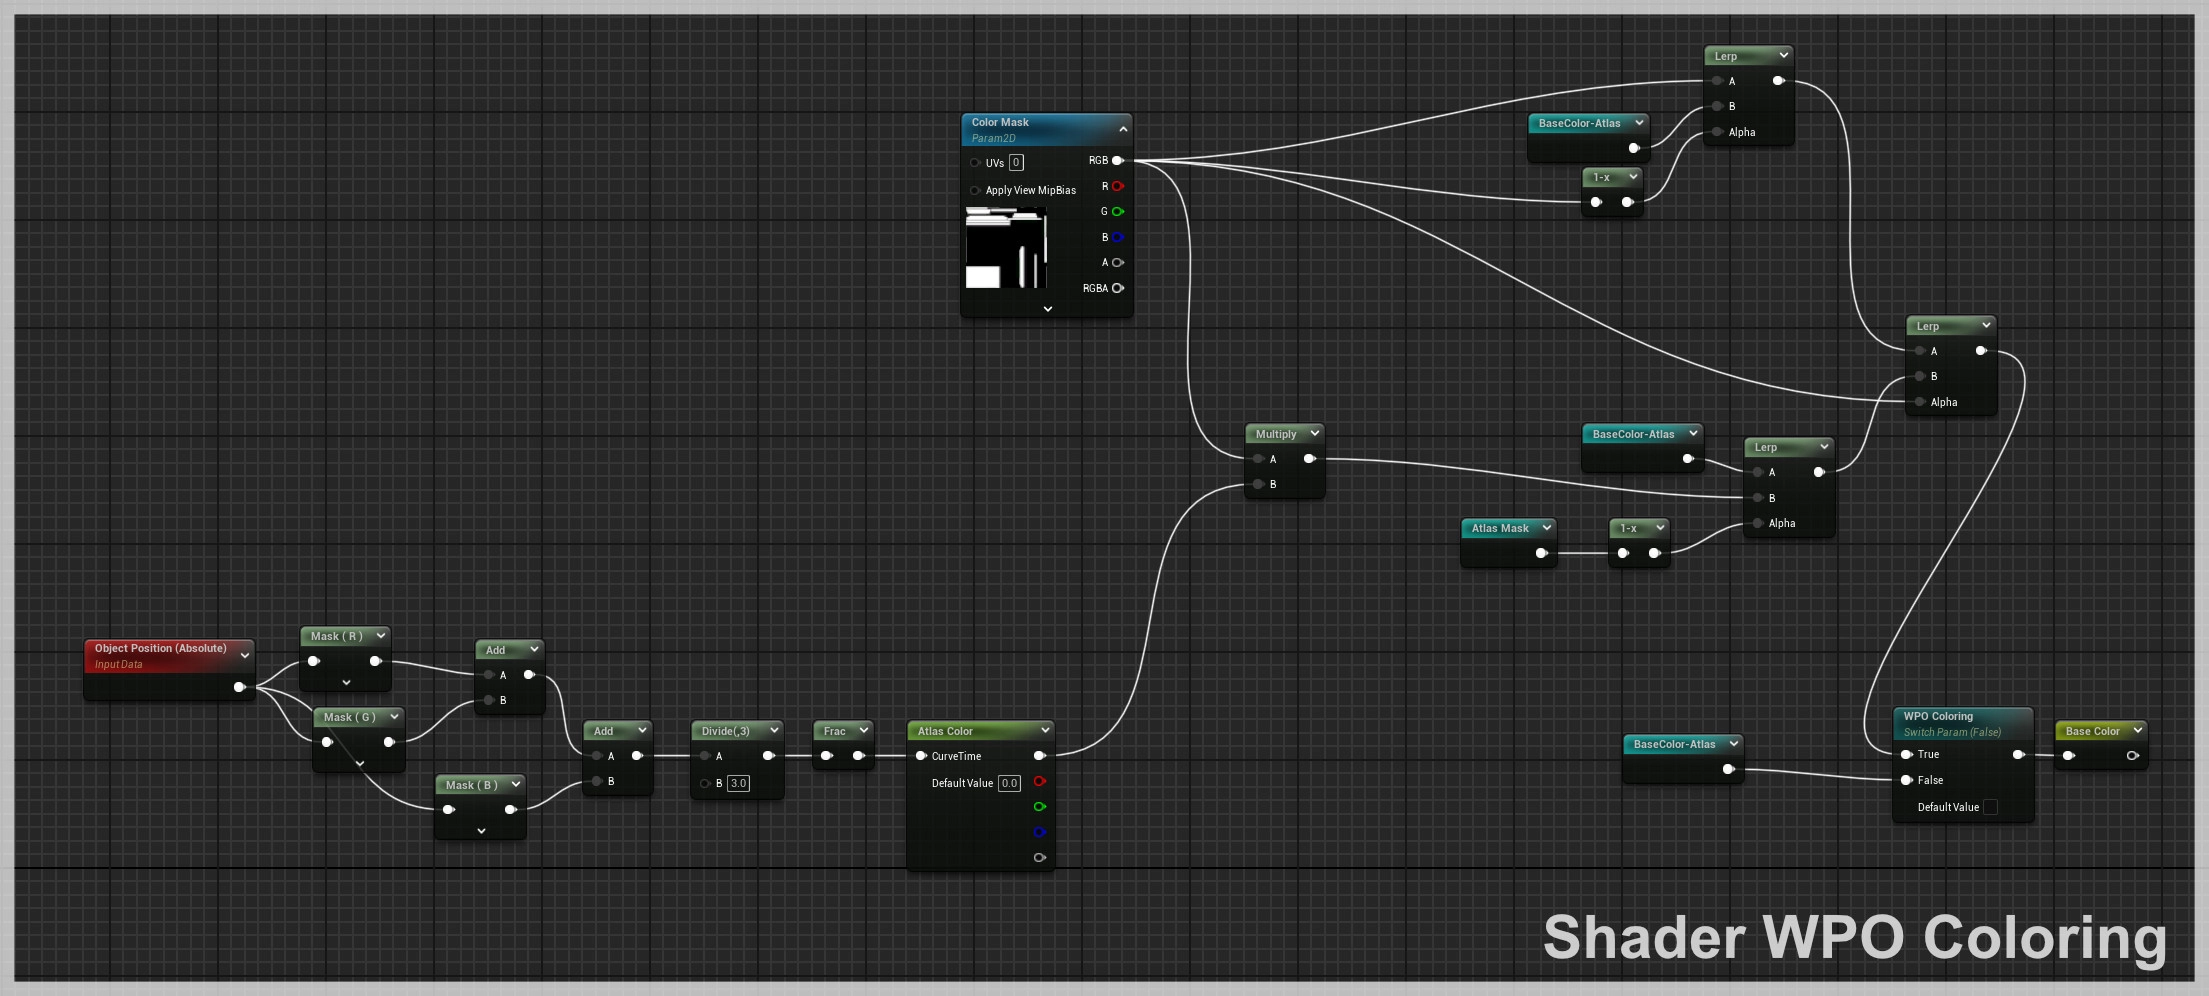The width and height of the screenshot is (2209, 996).
Task: Collapse the Color Mask node using its top arrow
Action: 1123,129
